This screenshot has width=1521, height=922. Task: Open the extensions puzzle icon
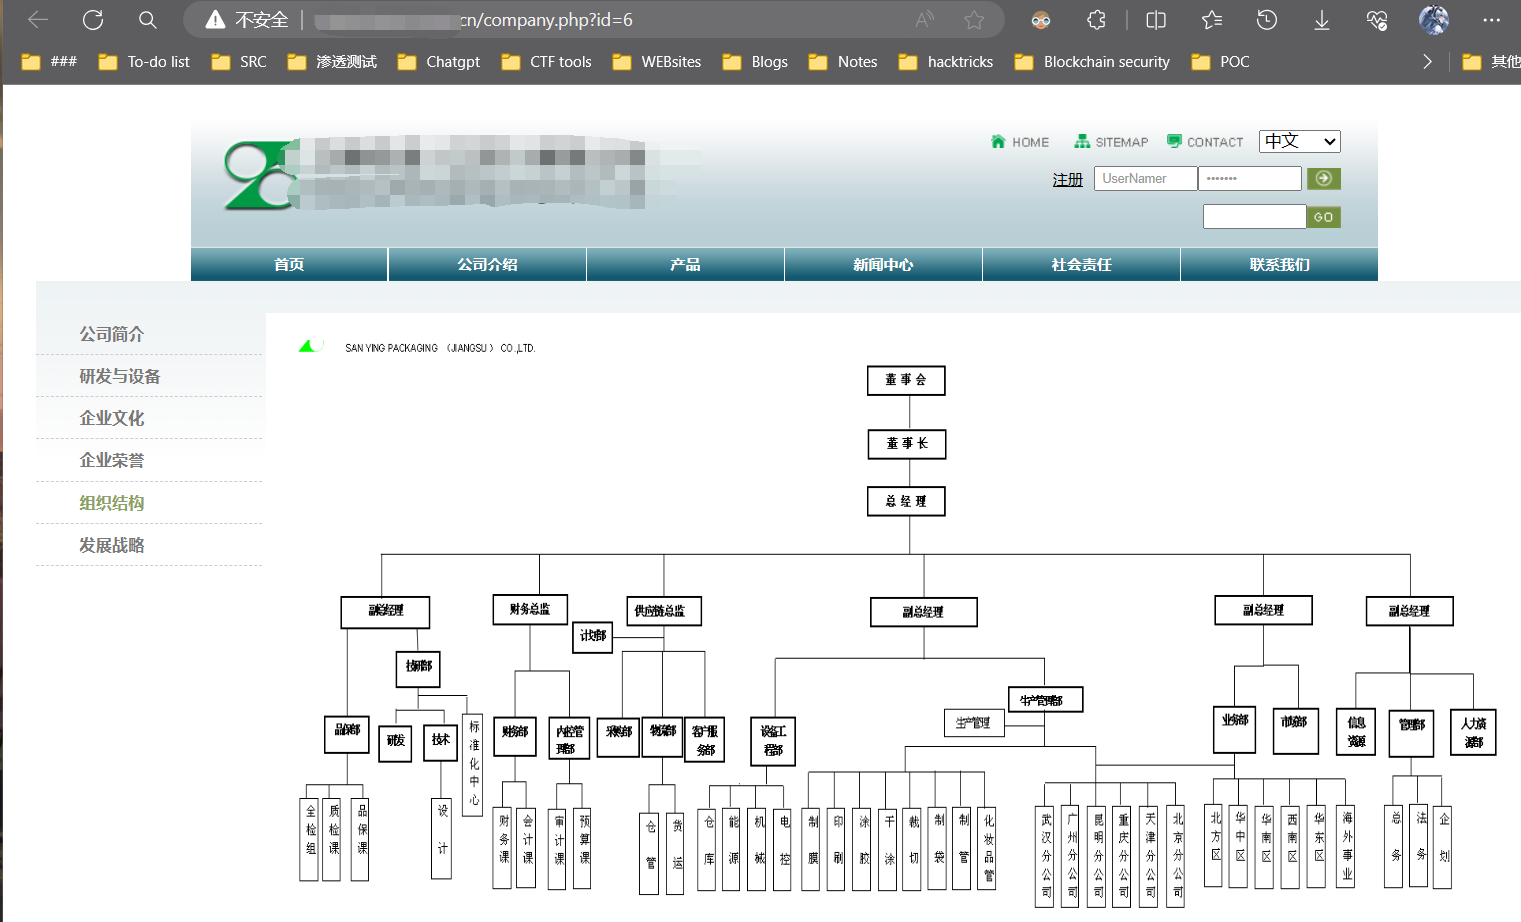[x=1097, y=20]
